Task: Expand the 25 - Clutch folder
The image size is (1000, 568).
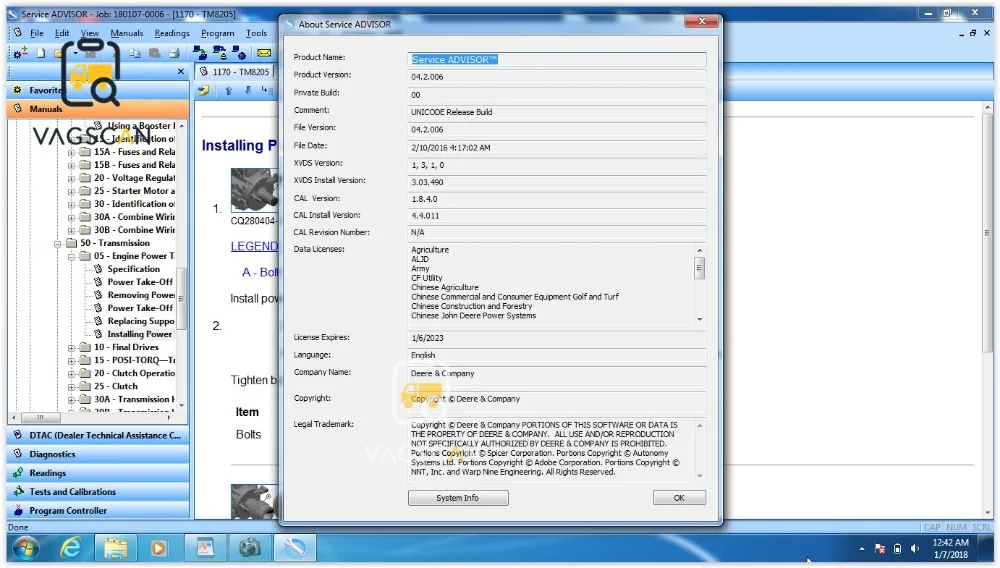Action: click(71, 387)
